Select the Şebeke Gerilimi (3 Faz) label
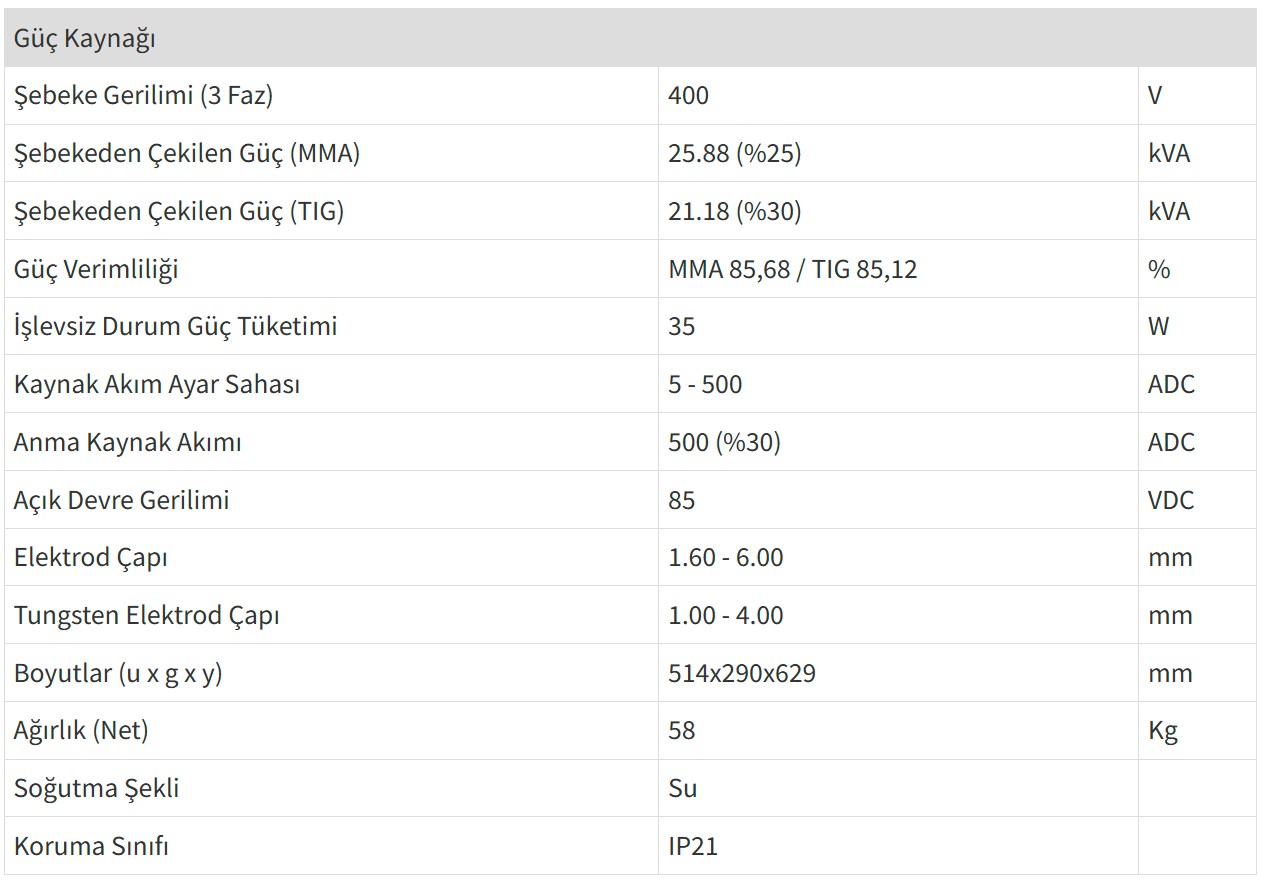Image resolution: width=1264 pixels, height=880 pixels. coord(143,96)
